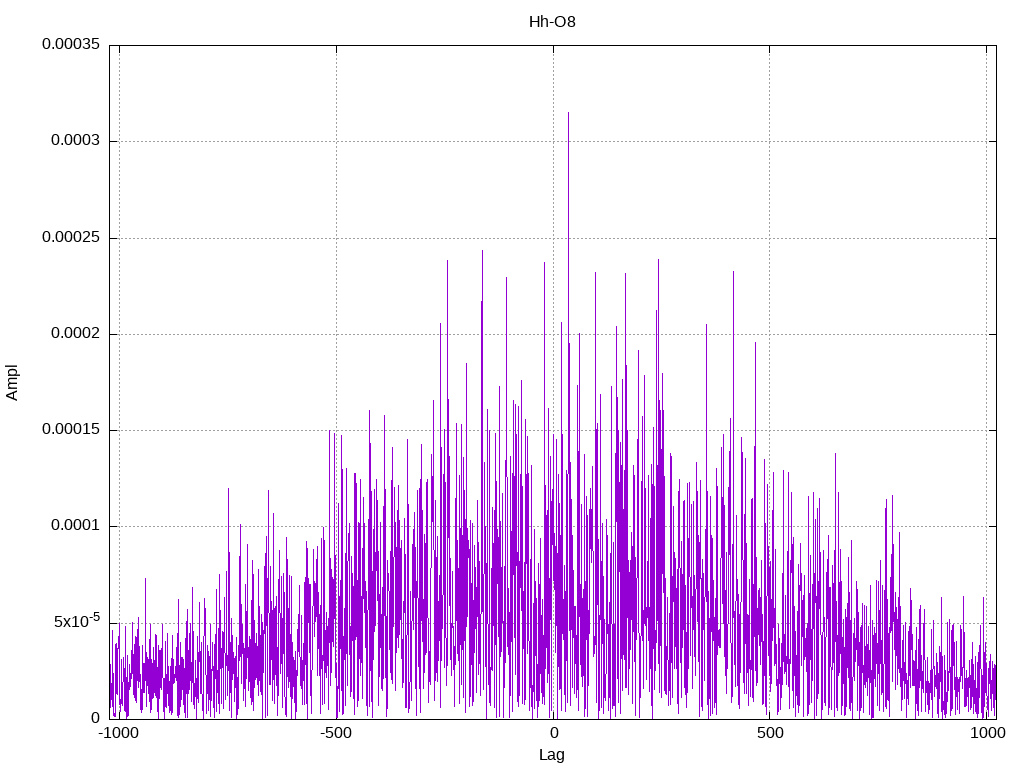Click the x-axis value "500"
This screenshot has height=768, width=1024.
pos(770,733)
